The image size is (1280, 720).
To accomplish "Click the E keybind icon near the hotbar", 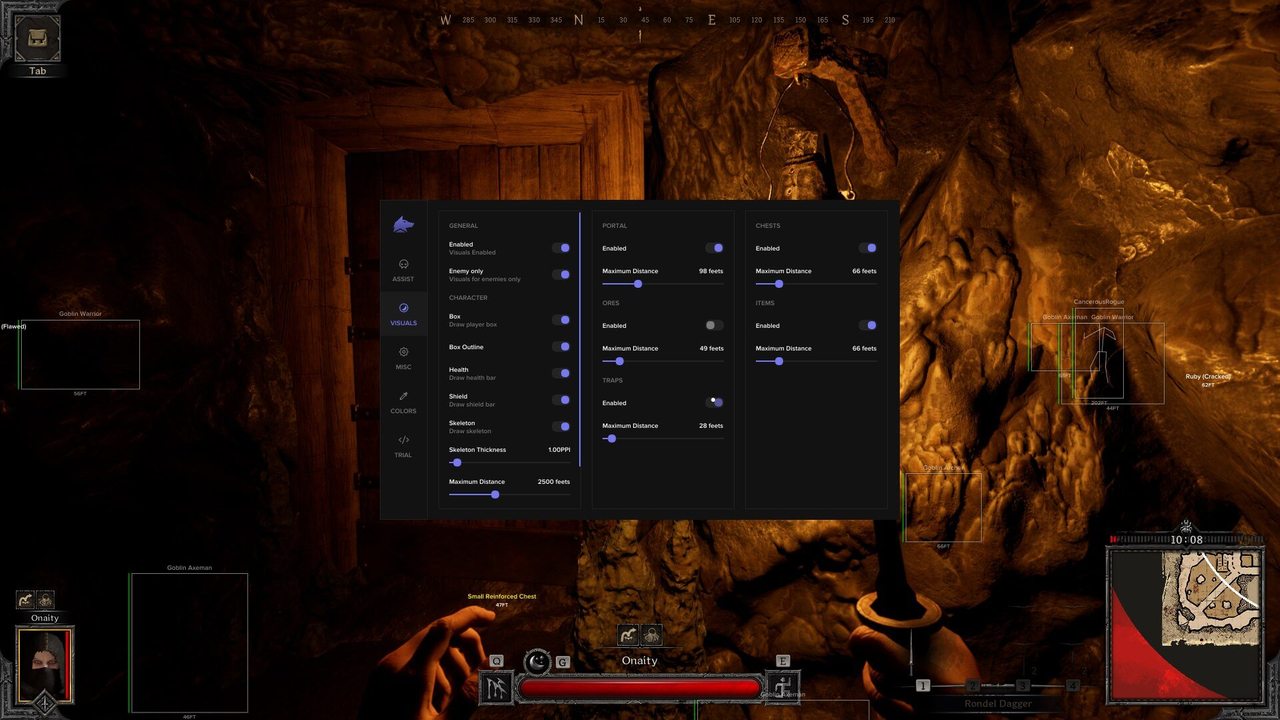I will 783,661.
